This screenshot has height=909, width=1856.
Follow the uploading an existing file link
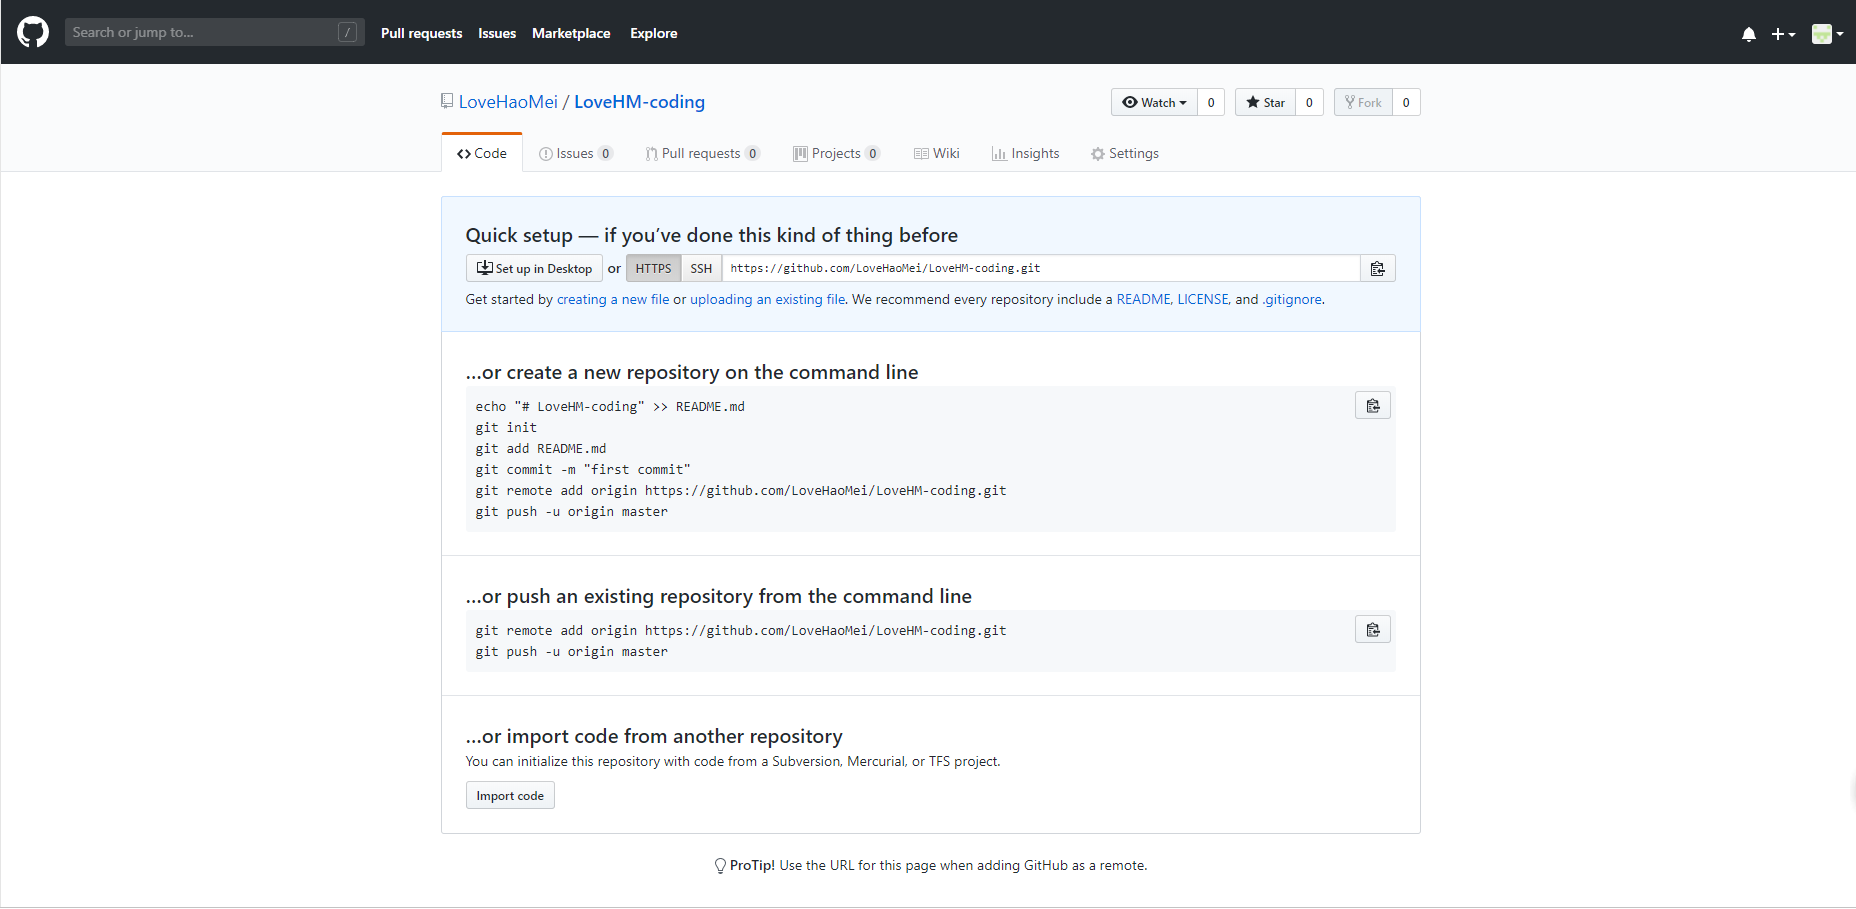pos(767,299)
